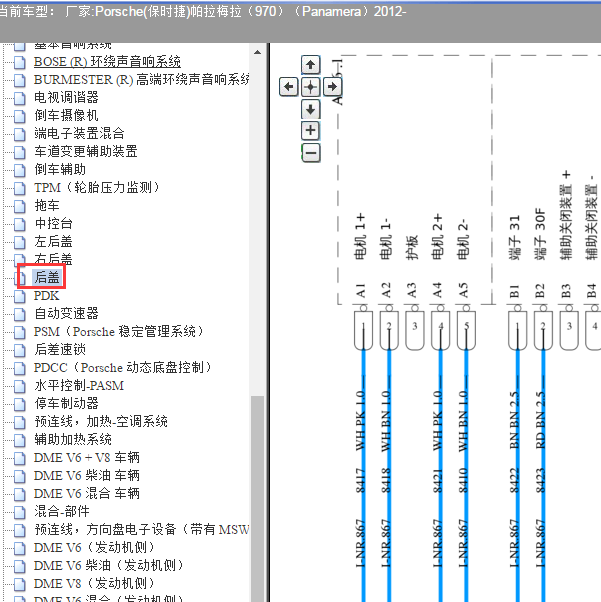This screenshot has height=602, width=601.
Task: Open 左后盖 wiring diagram
Action: tap(53, 242)
